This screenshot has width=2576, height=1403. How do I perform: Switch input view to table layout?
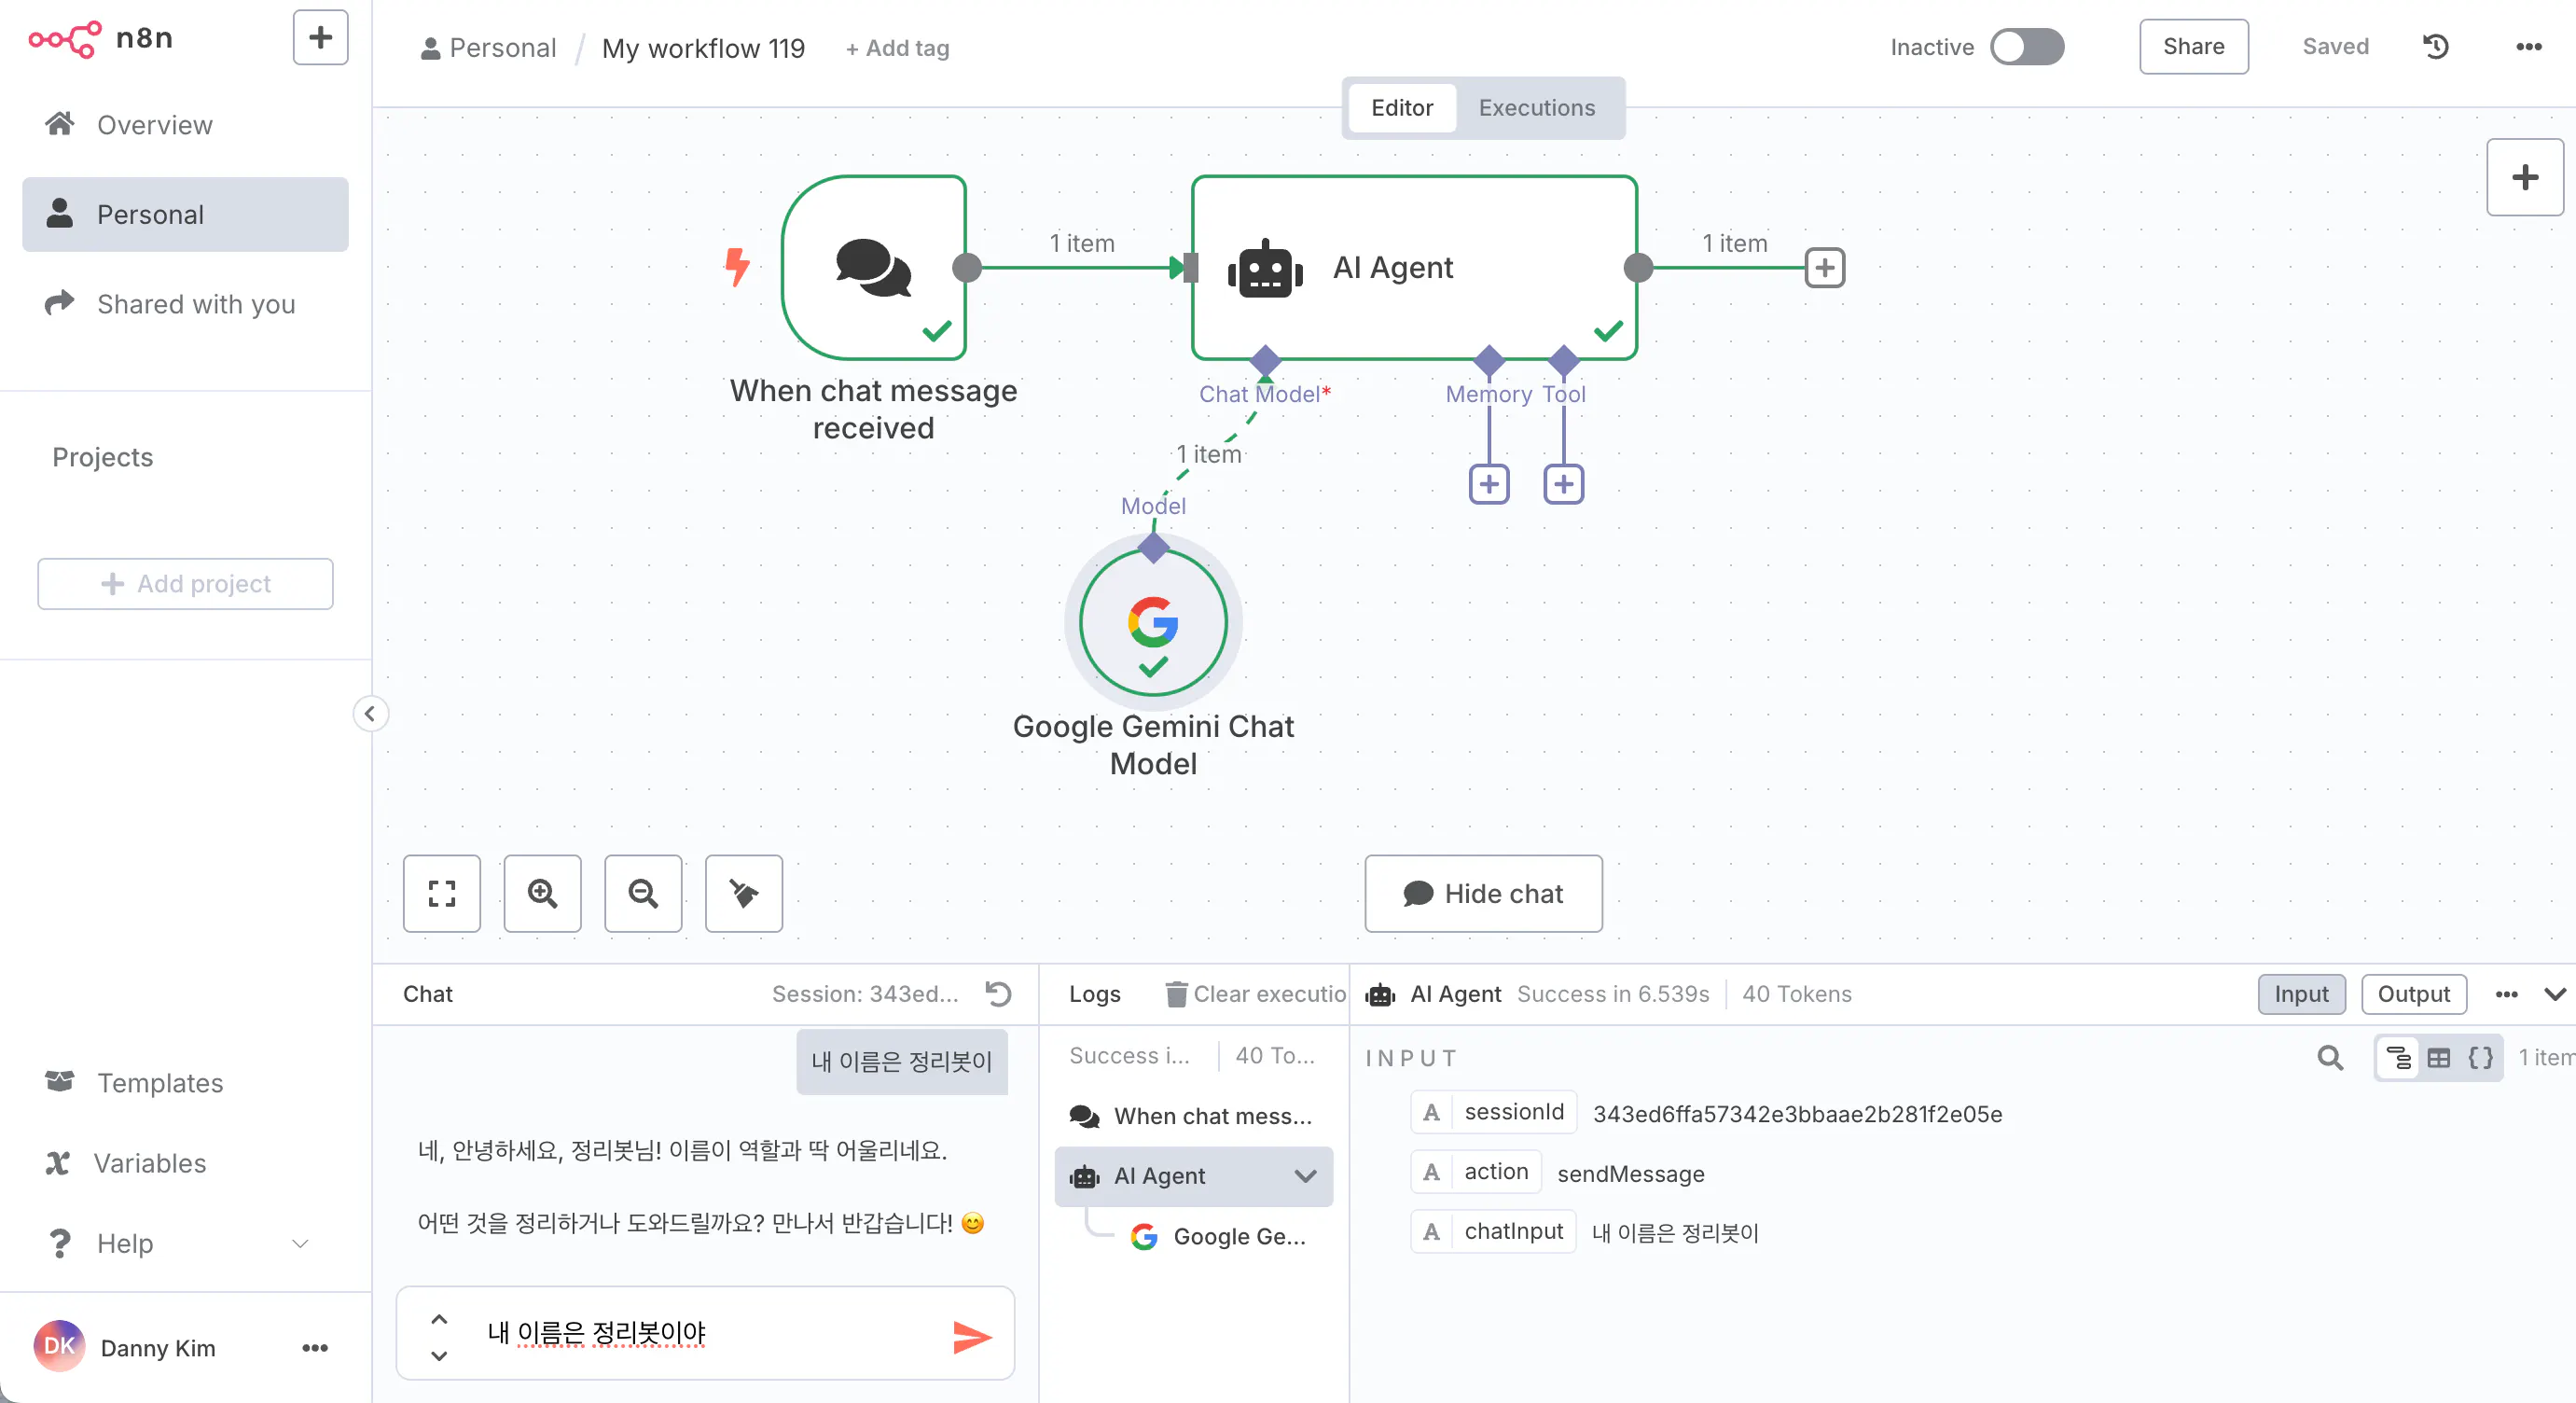coord(2439,1058)
